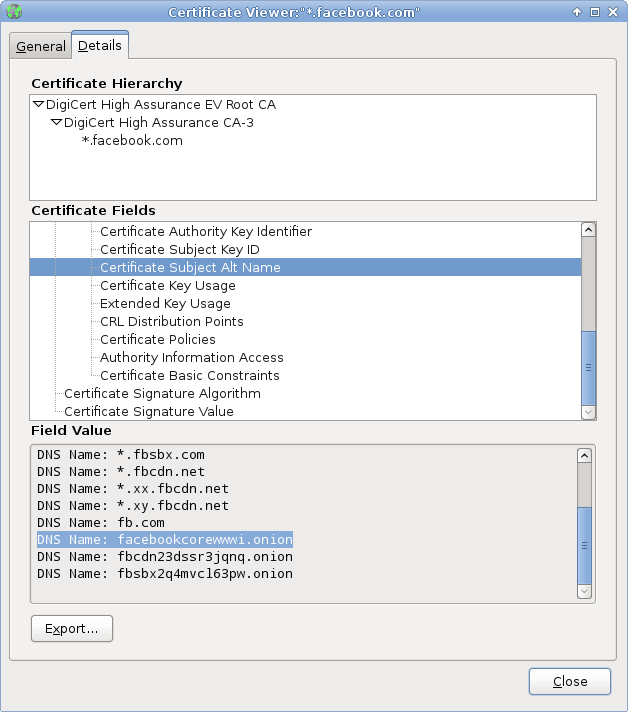Viewport: 628px width, 712px height.
Task: Click DNS Name fbsbx2q4mvcl63pw.onion line
Action: [165, 574]
